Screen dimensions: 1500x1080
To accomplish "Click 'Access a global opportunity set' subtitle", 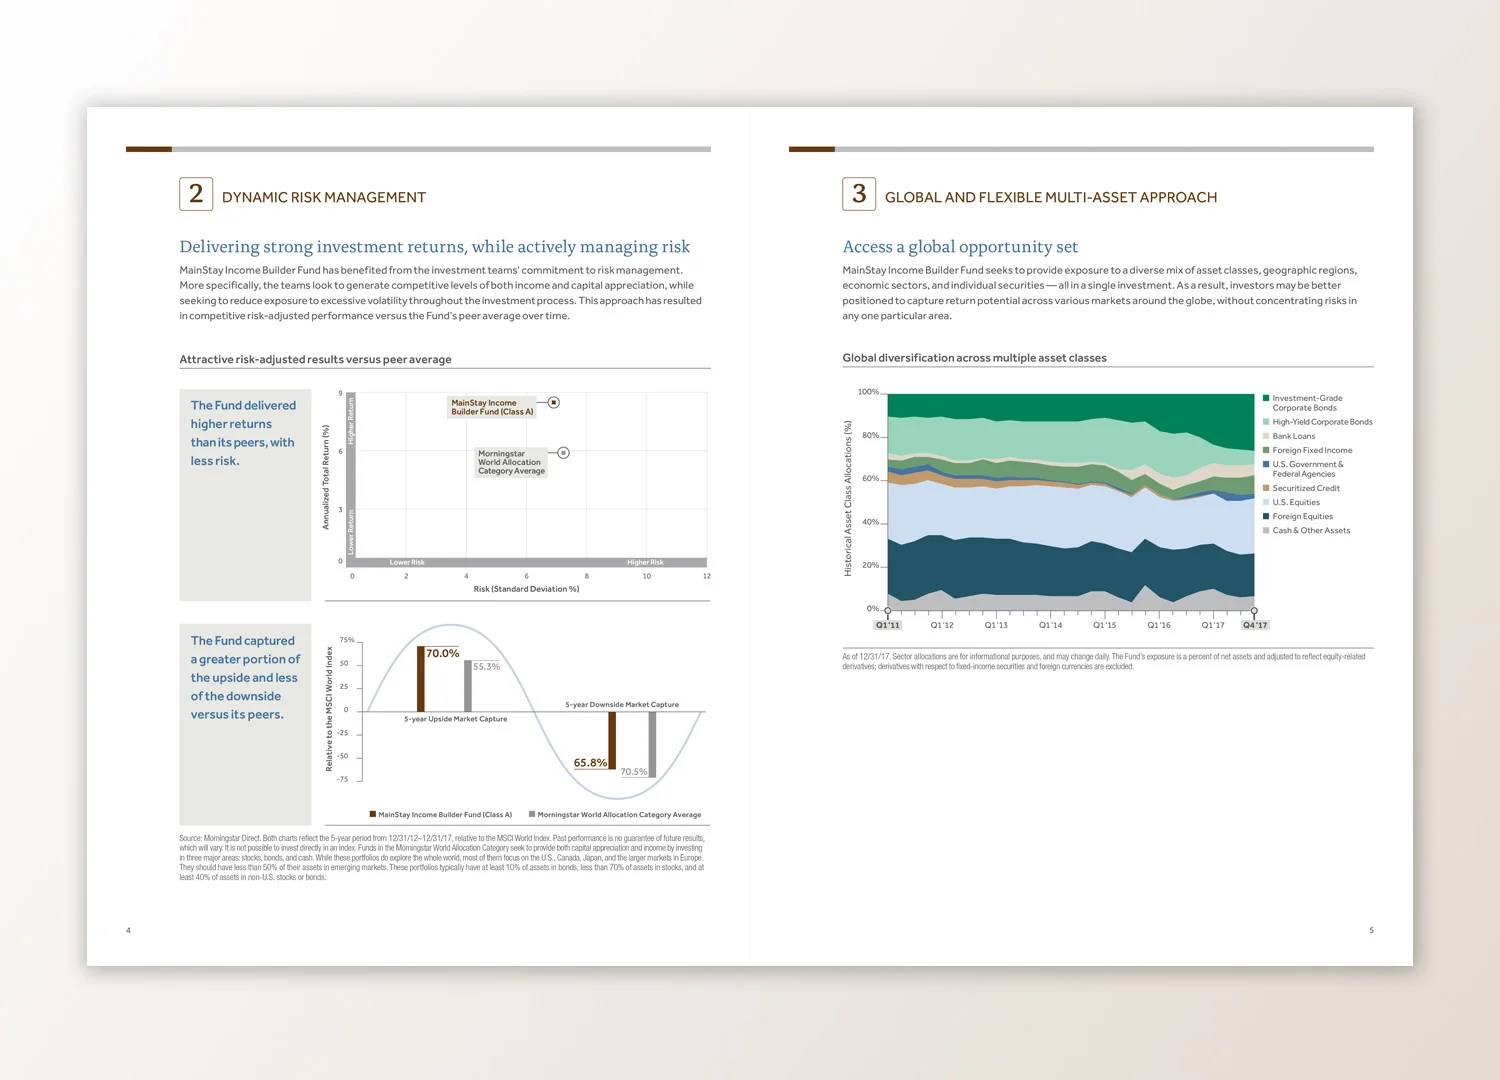I will [x=960, y=247].
